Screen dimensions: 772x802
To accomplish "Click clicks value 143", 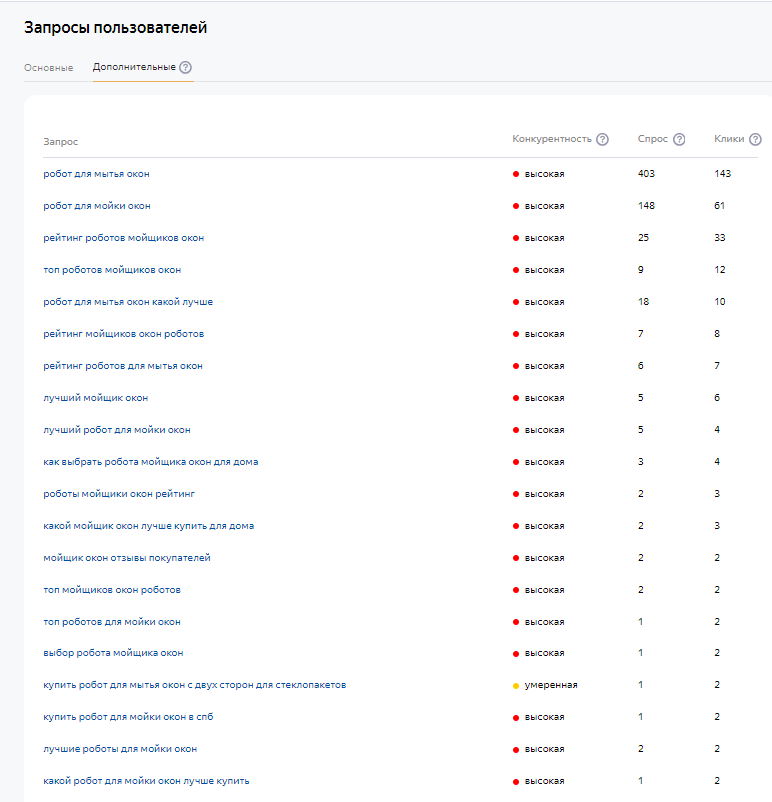I will click(x=722, y=173).
